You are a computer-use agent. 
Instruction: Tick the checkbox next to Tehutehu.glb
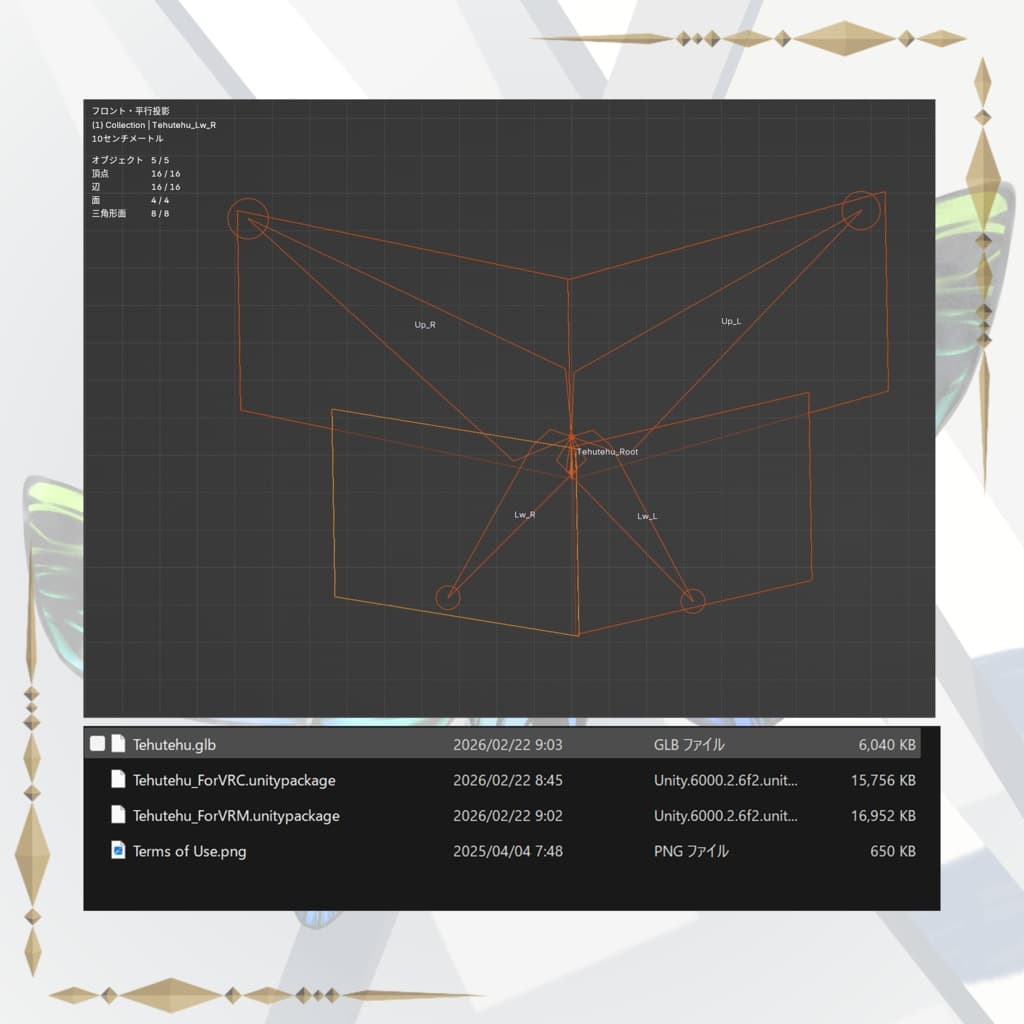pos(97,743)
